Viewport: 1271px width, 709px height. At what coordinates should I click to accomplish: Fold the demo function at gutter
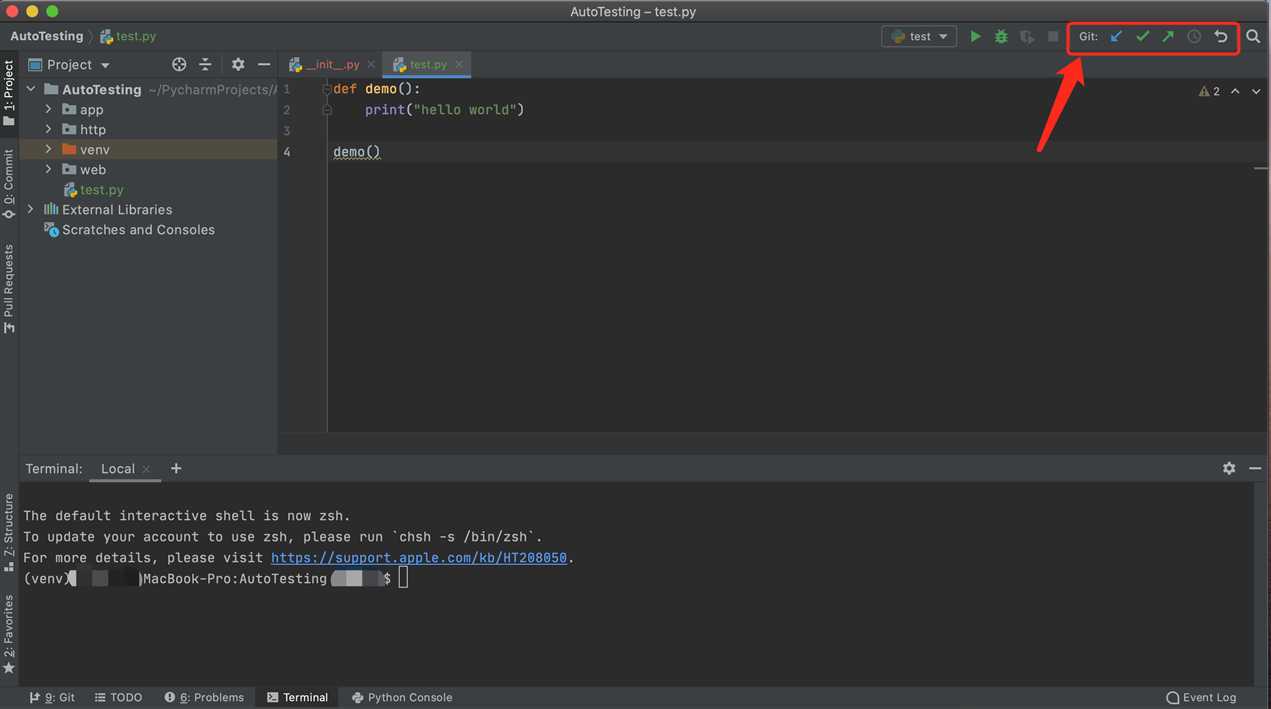coord(327,89)
